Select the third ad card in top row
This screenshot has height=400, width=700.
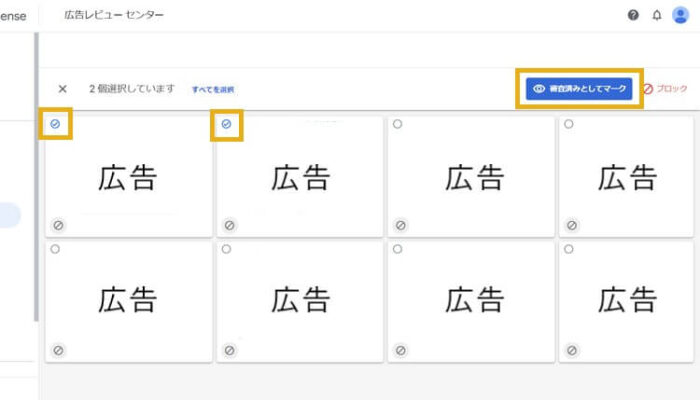point(397,124)
